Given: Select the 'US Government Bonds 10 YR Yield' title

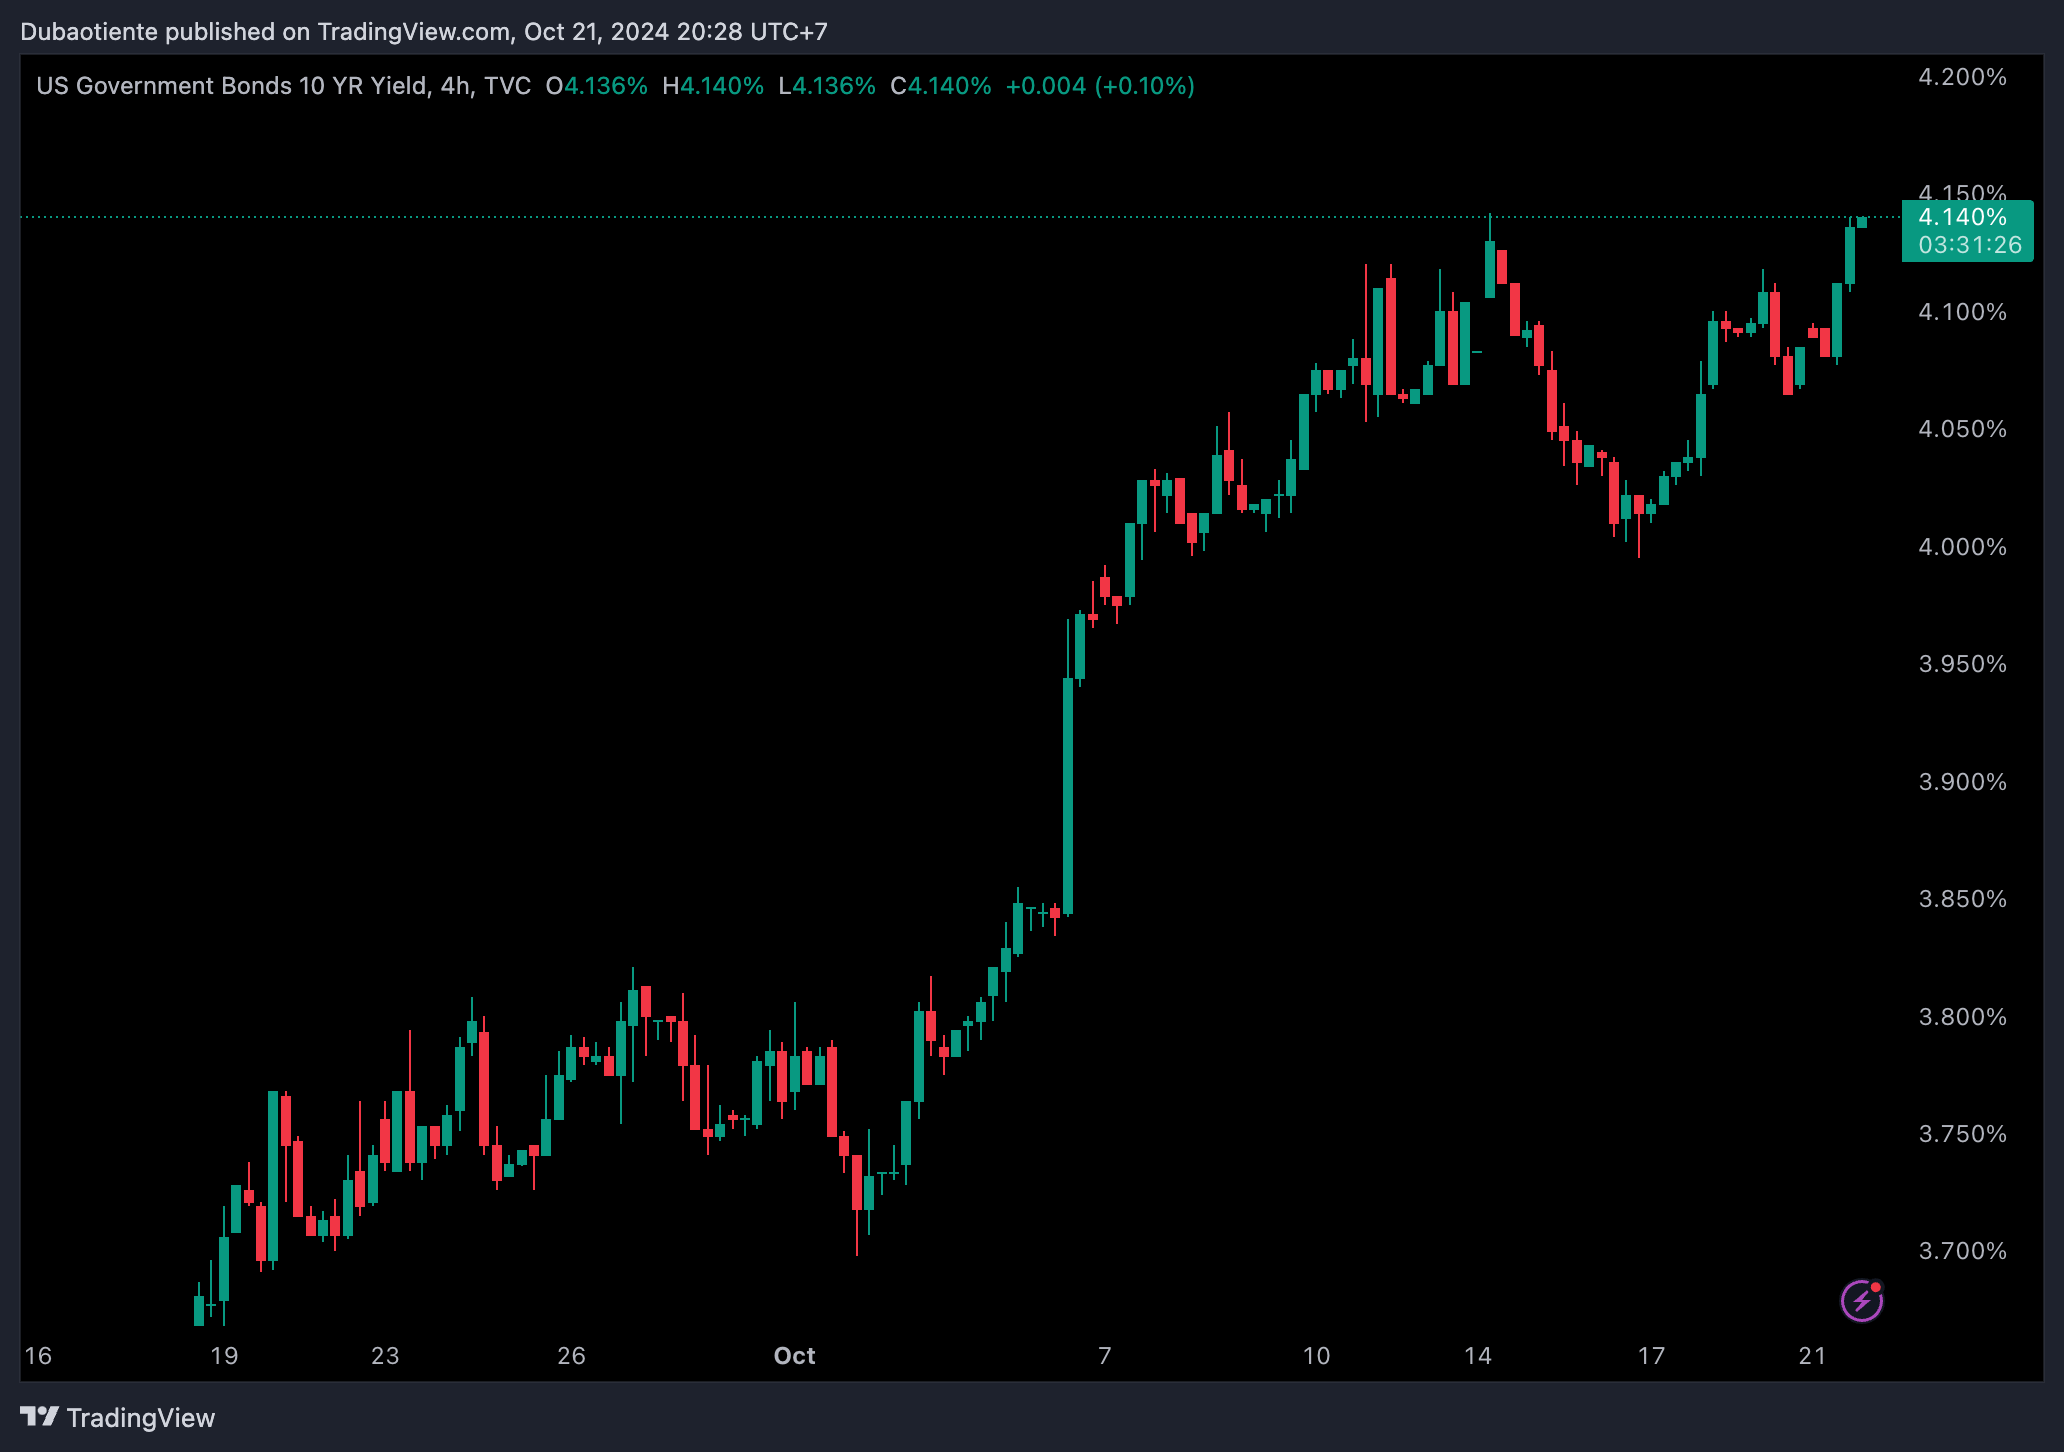Looking at the screenshot, I should click(x=232, y=86).
